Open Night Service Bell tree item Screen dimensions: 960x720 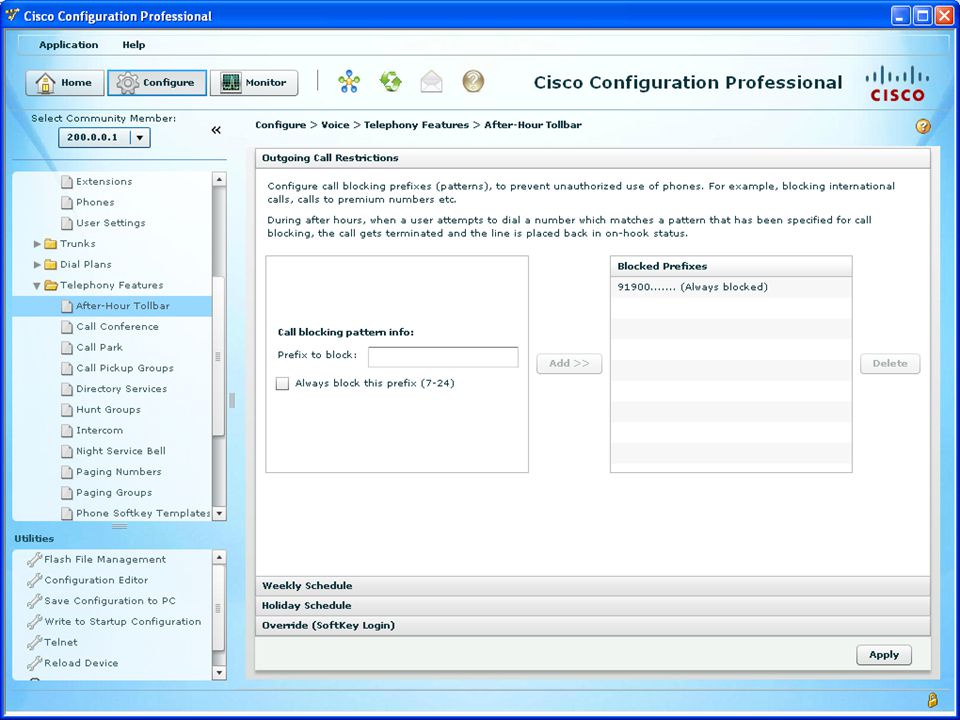coord(121,451)
